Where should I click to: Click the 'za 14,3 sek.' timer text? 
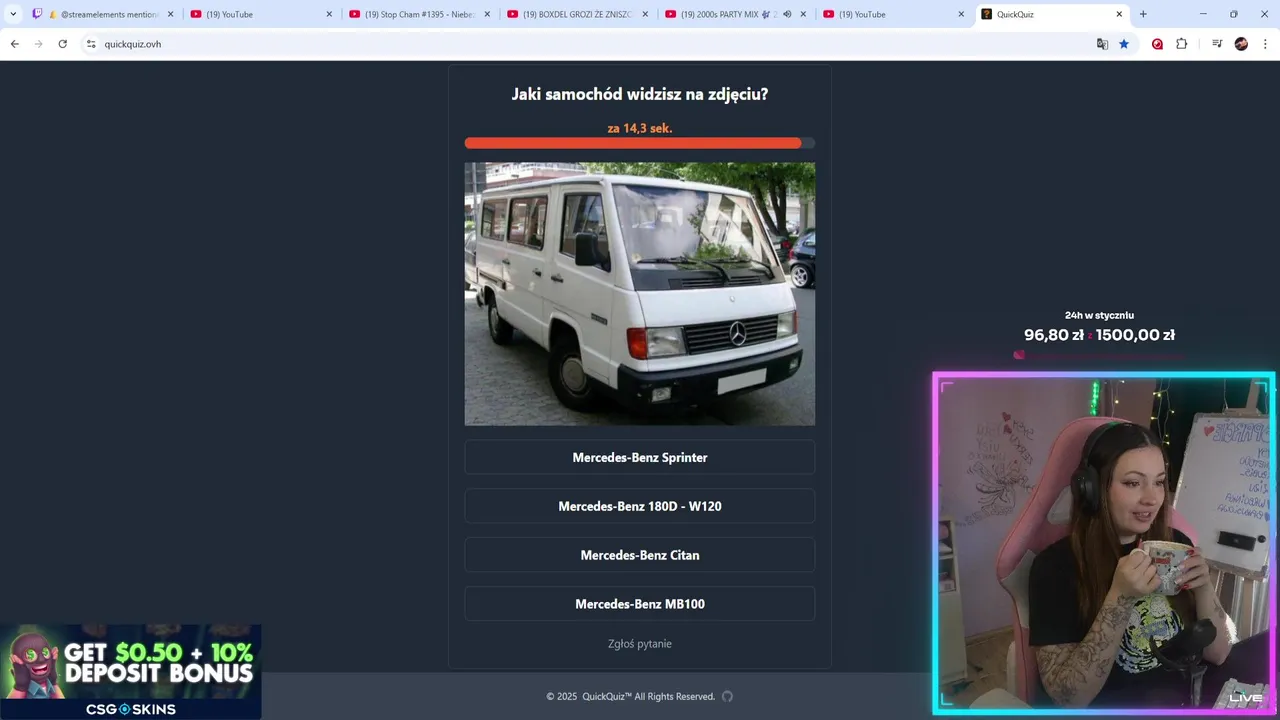[640, 128]
